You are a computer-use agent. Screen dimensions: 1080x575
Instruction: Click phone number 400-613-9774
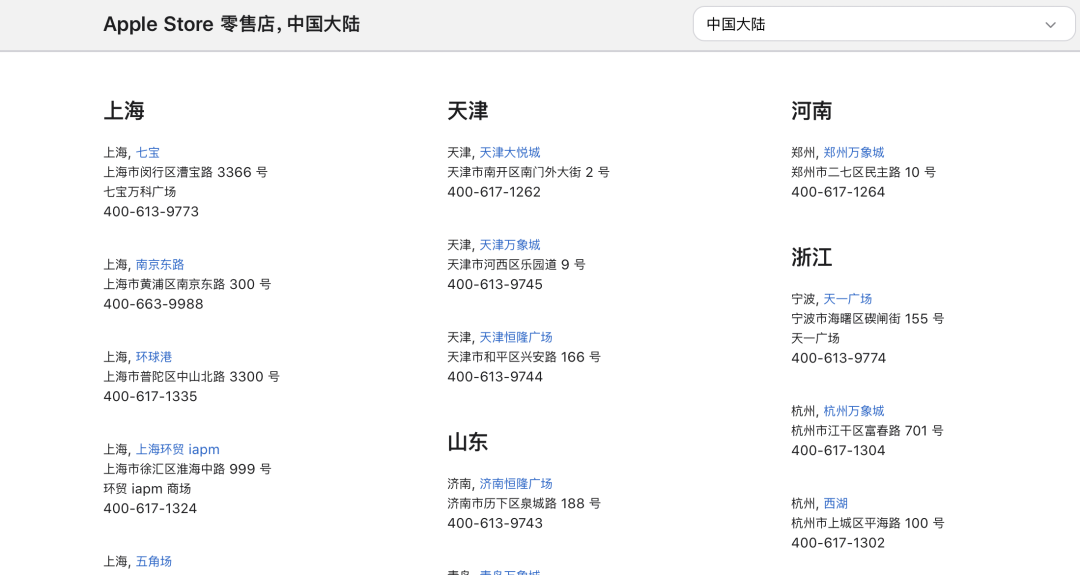(838, 357)
